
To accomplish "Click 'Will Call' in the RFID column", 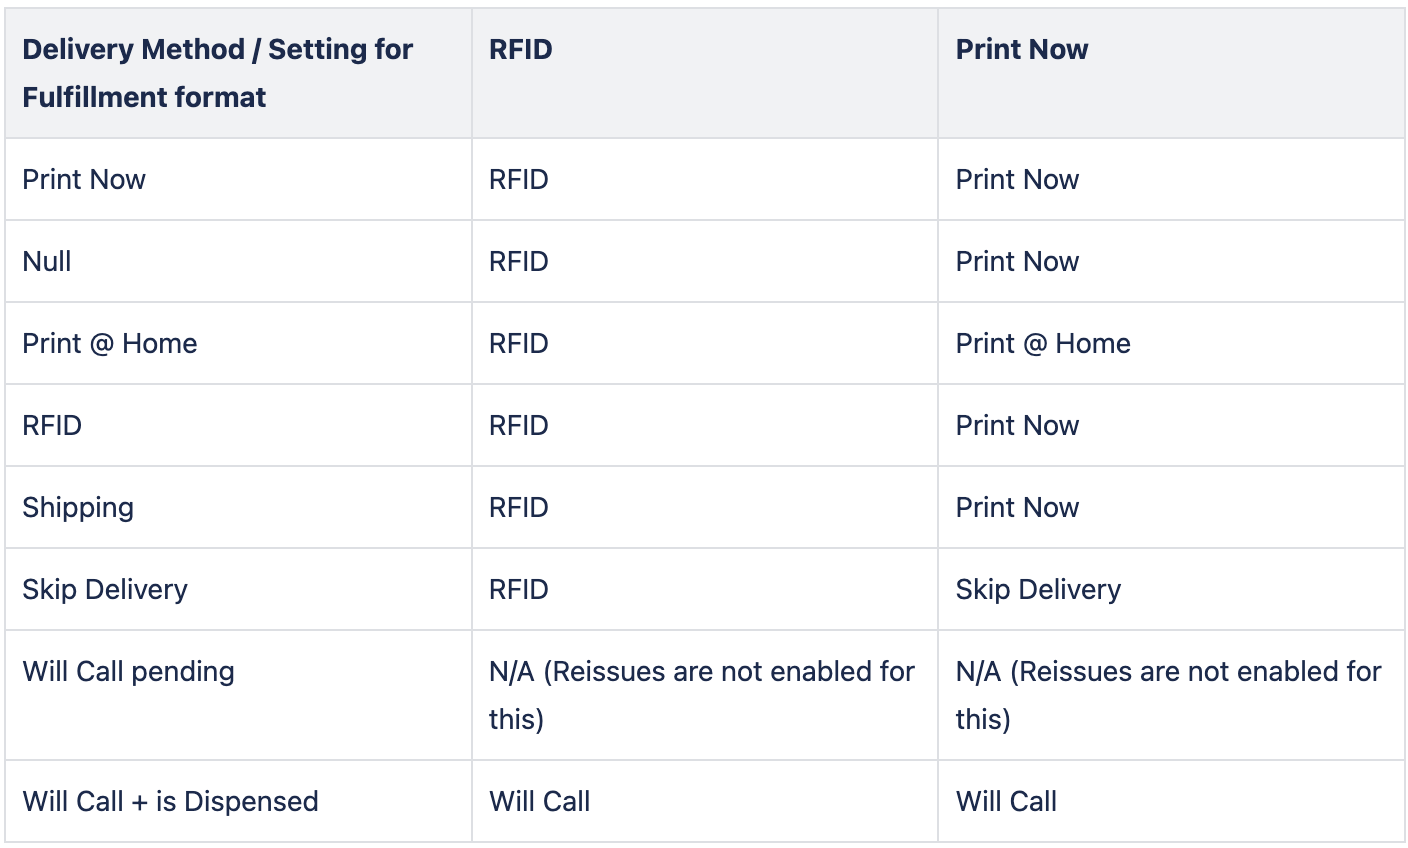I will (539, 801).
